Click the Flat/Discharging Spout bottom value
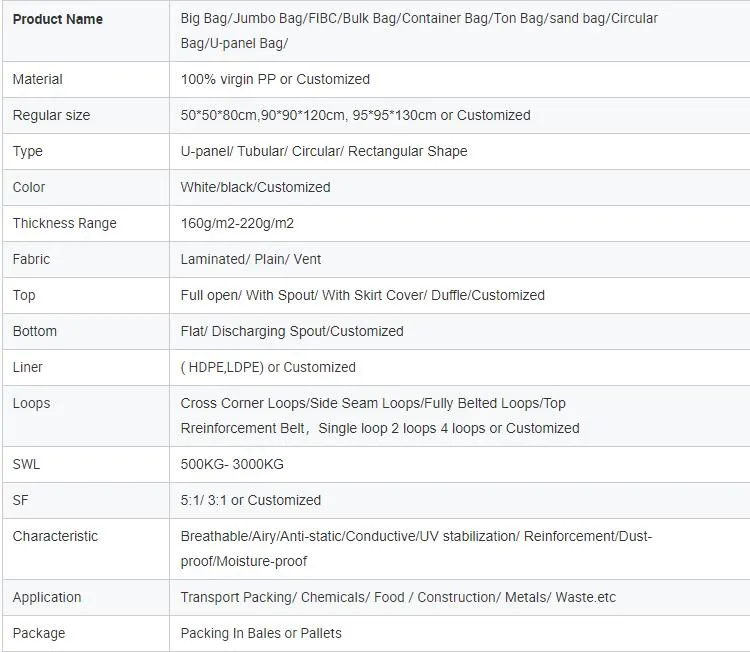750x652 pixels. click(x=292, y=331)
